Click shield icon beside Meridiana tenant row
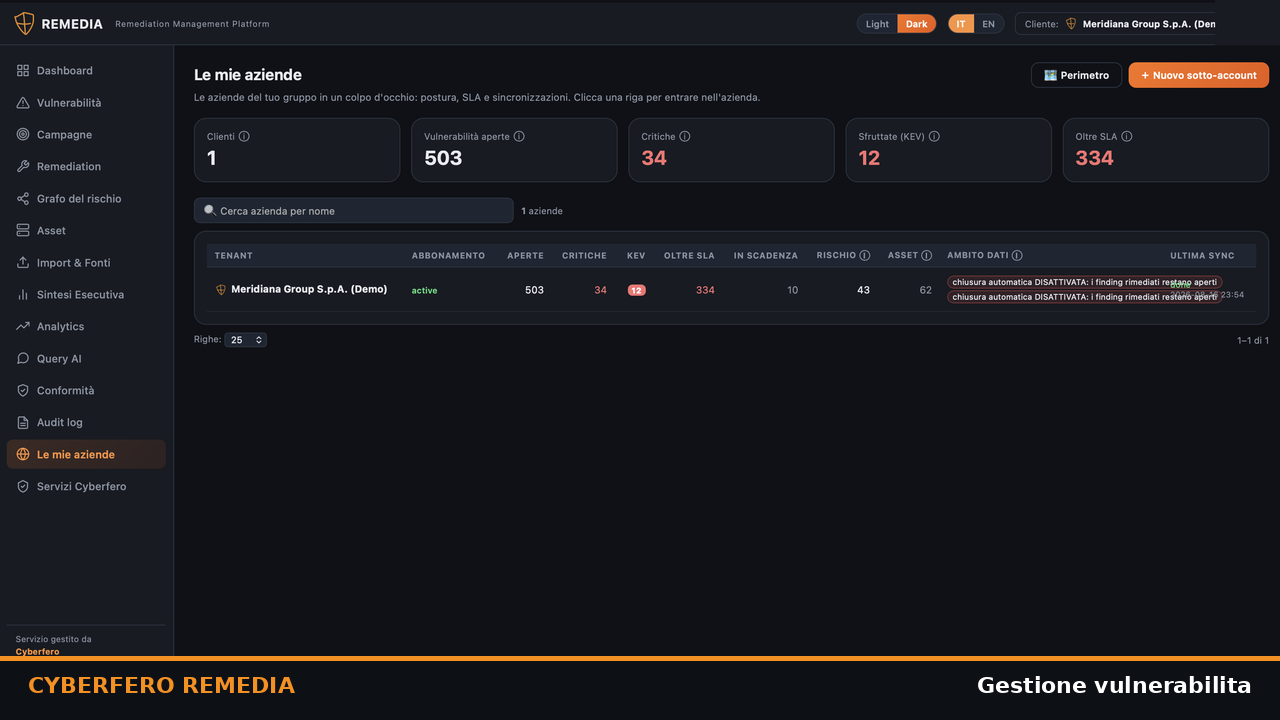Viewport: 1280px width, 720px height. 221,290
